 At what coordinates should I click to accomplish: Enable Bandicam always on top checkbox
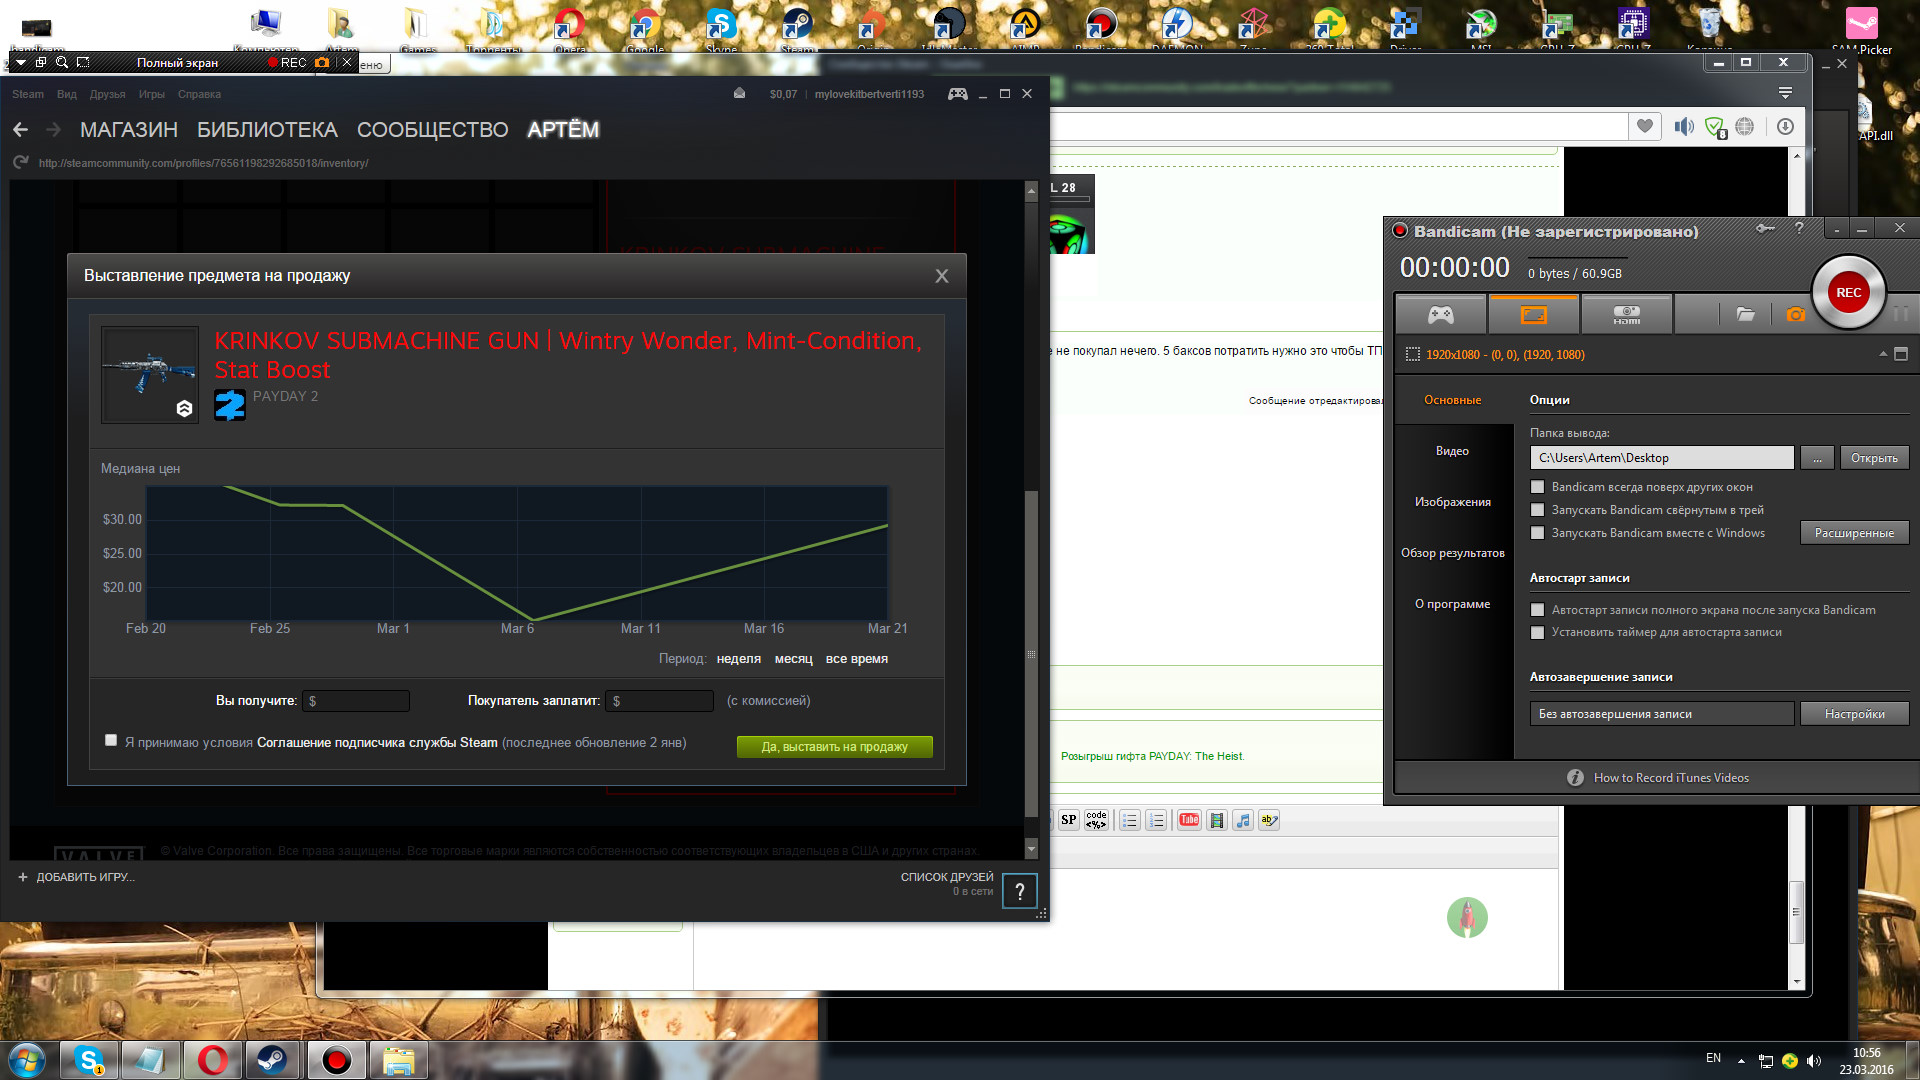[1538, 487]
